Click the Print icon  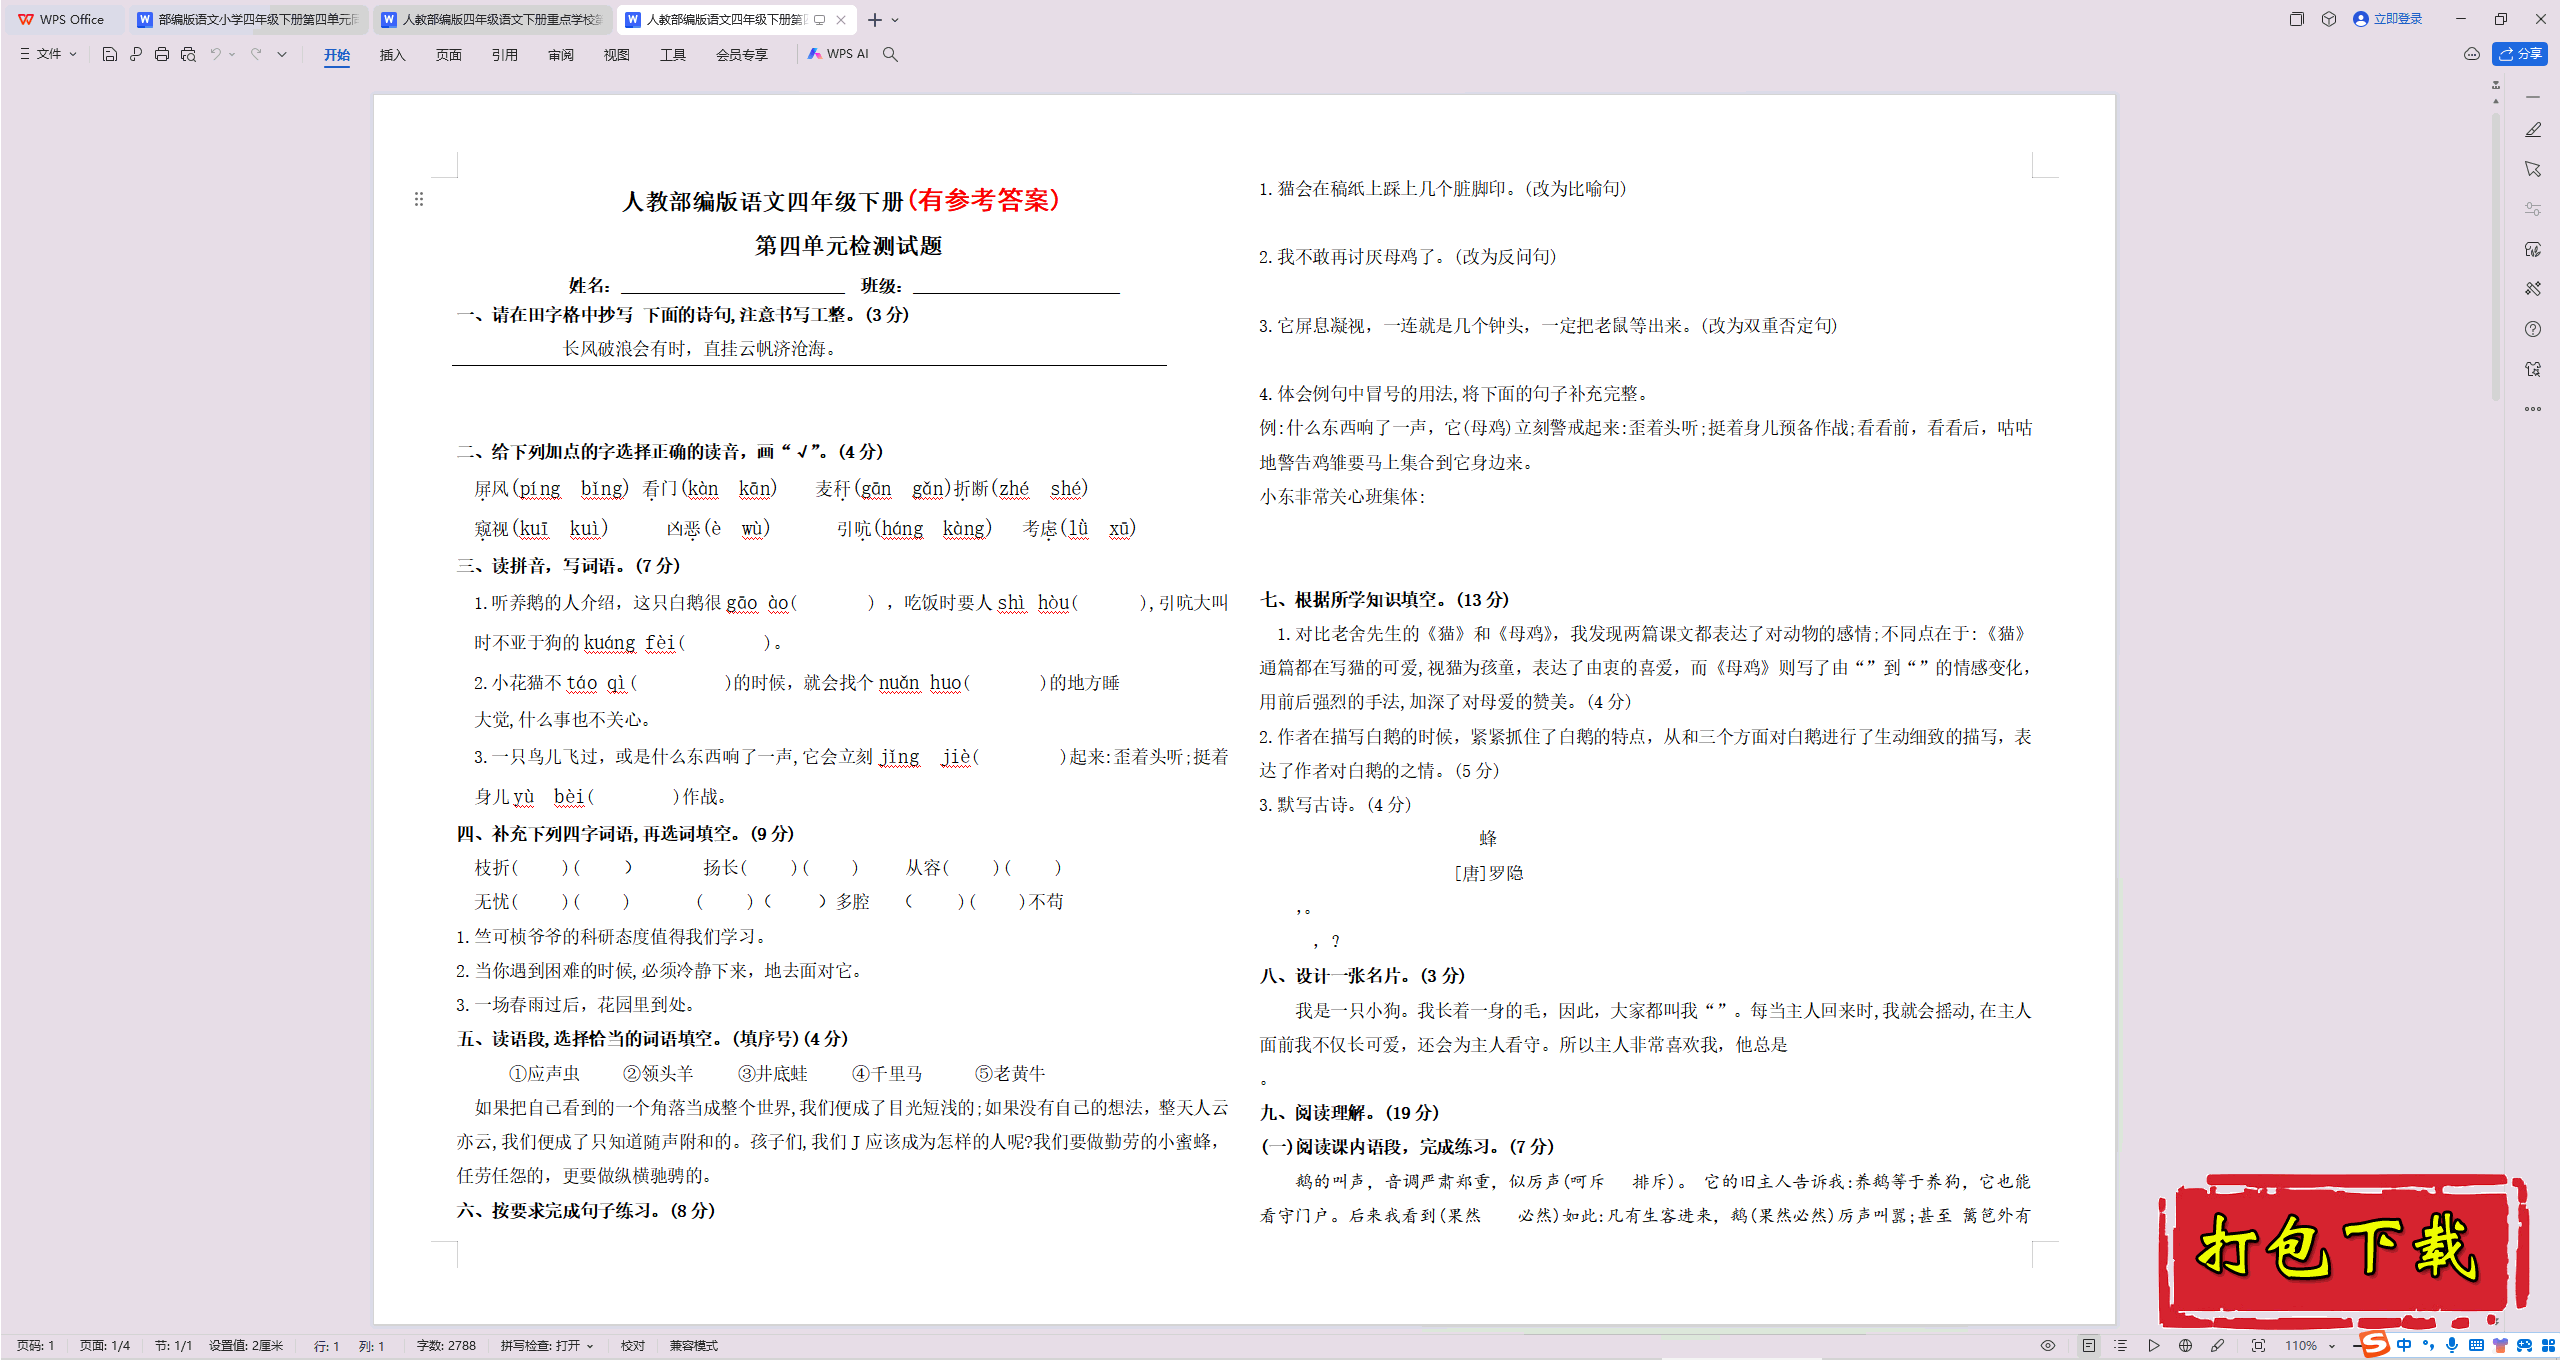point(162,54)
